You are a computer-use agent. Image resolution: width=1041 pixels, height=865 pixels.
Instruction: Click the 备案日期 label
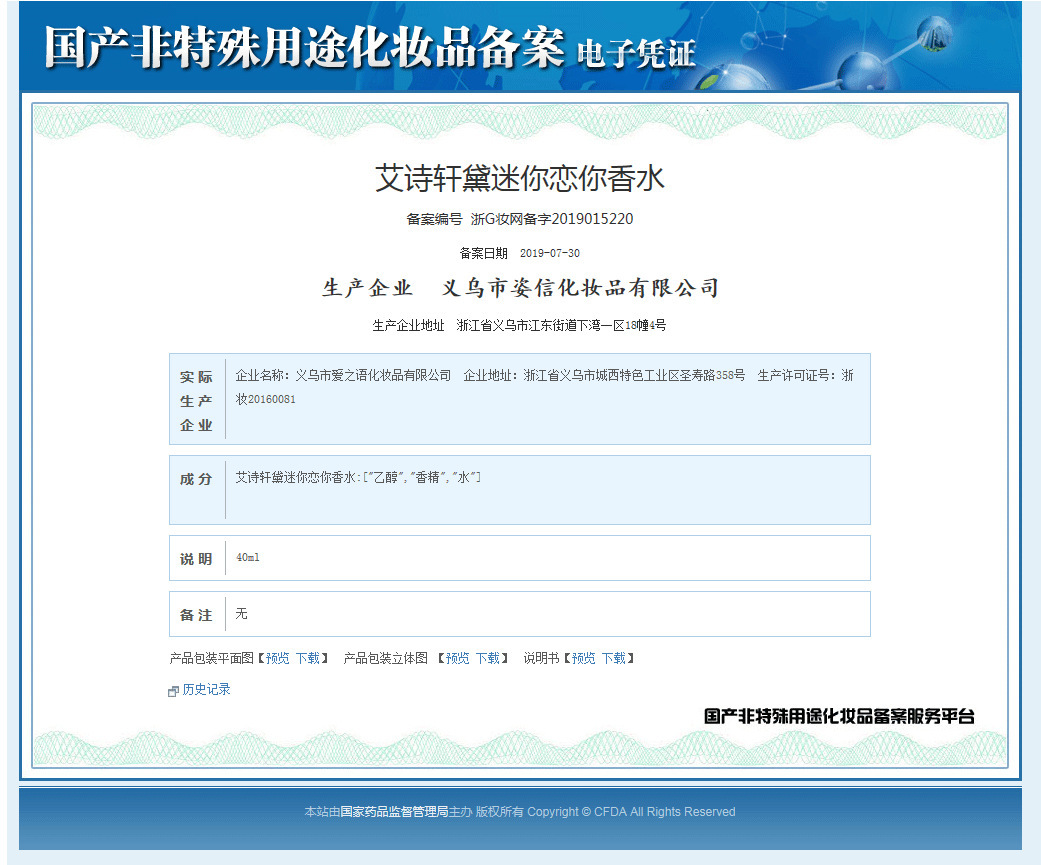[x=483, y=253]
